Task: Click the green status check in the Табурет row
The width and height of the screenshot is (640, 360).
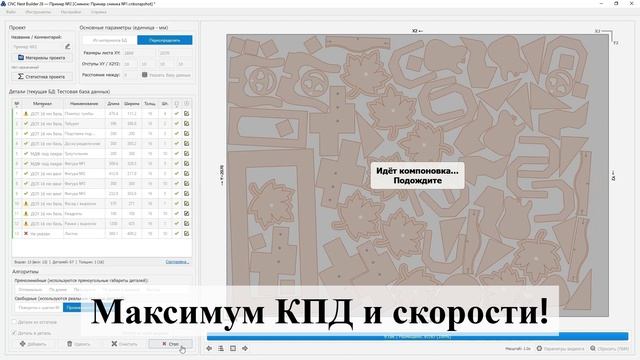Action: click(x=26, y=124)
